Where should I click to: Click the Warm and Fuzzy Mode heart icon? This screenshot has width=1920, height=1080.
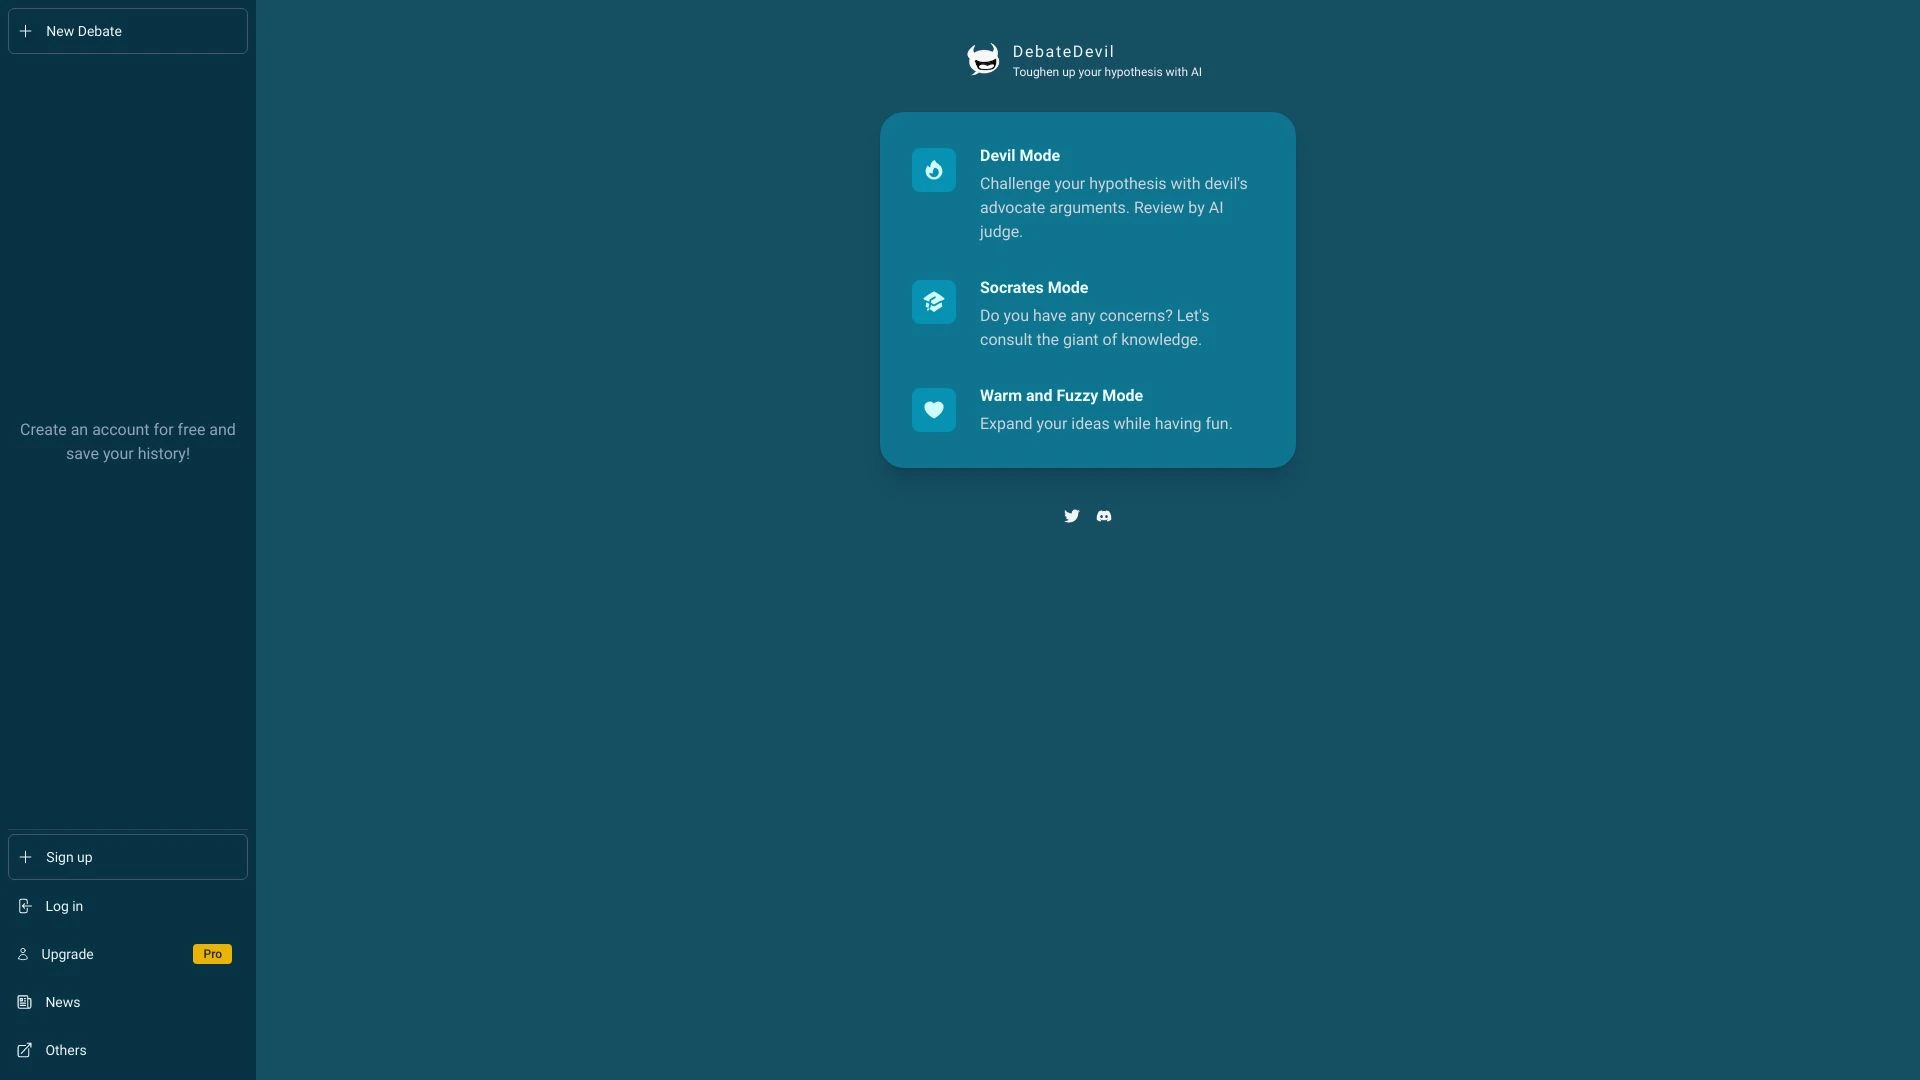pos(933,409)
